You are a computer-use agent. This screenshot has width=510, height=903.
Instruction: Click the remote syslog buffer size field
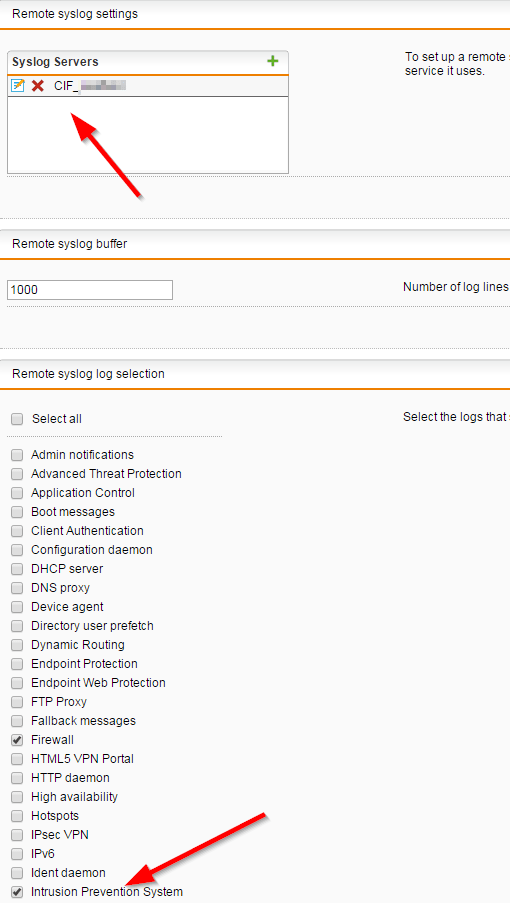click(x=90, y=290)
